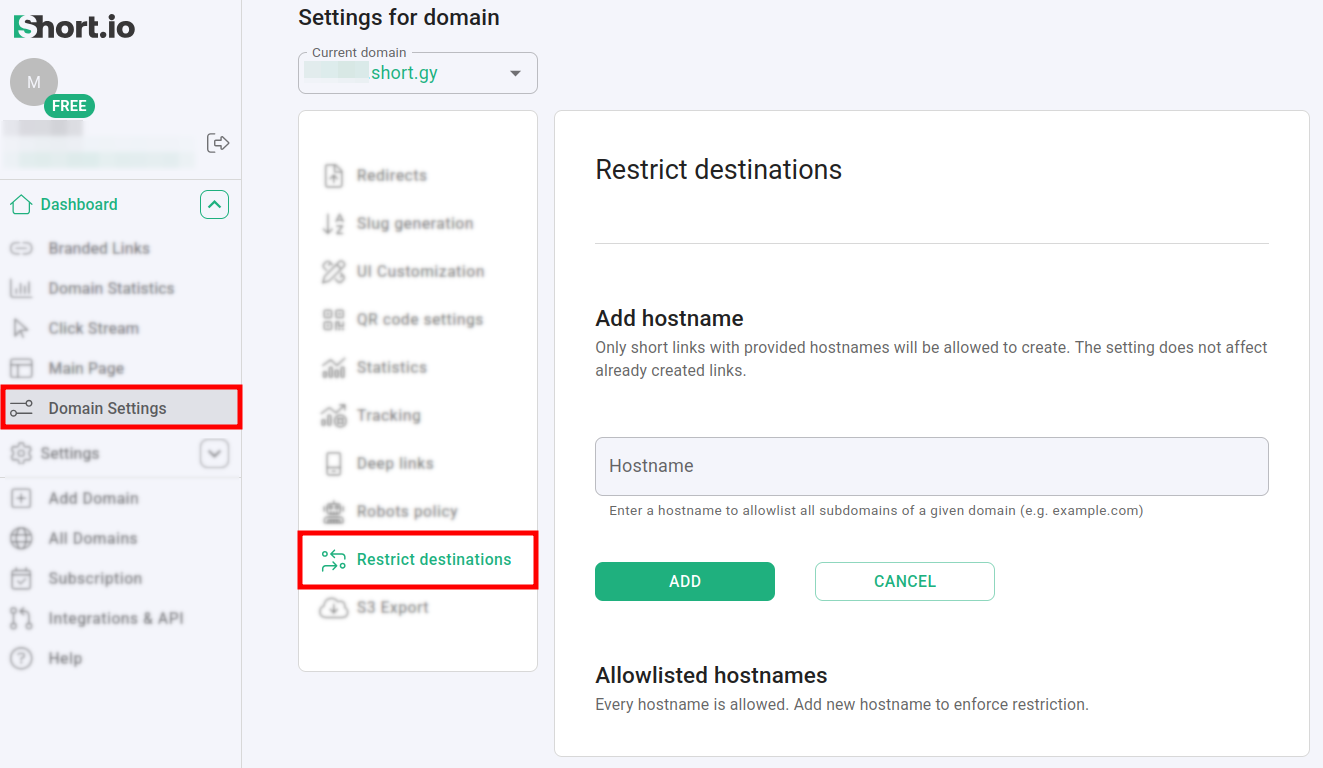
Task: Click the S3 Export cloud icon
Action: pyautogui.click(x=333, y=608)
